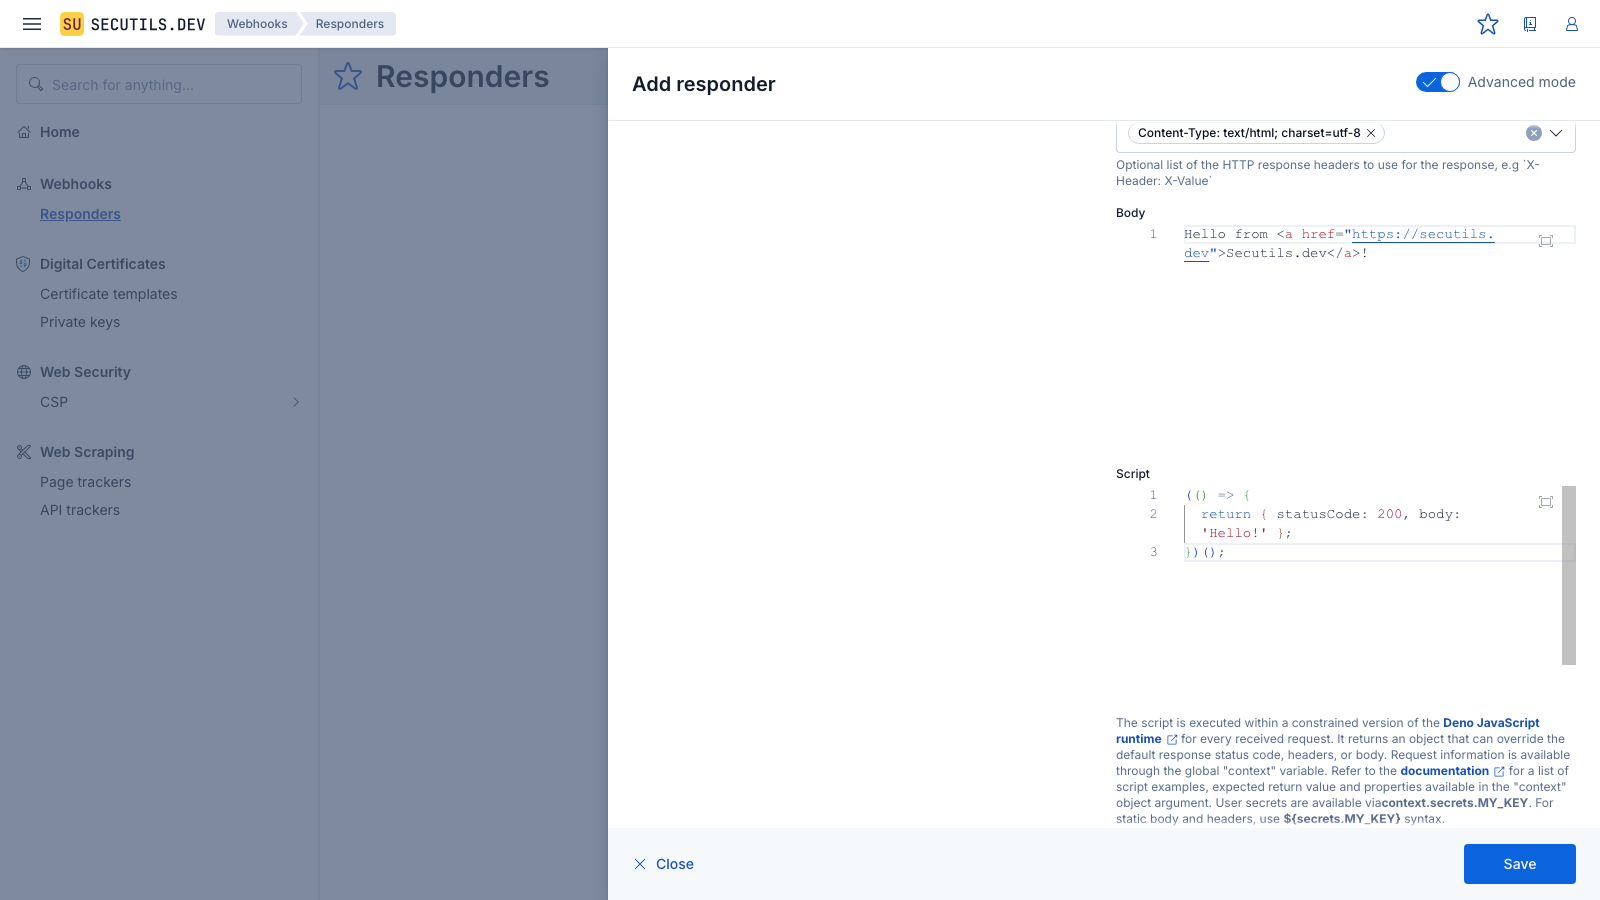Click the SecUtils.dev logo
Screen dimensions: 1600x900
pyautogui.click(x=131, y=24)
